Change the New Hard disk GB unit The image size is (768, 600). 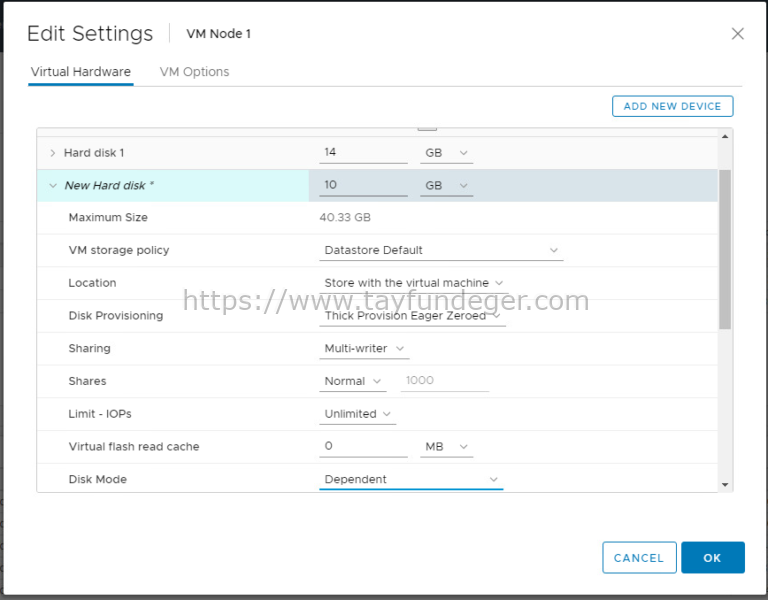coord(446,186)
